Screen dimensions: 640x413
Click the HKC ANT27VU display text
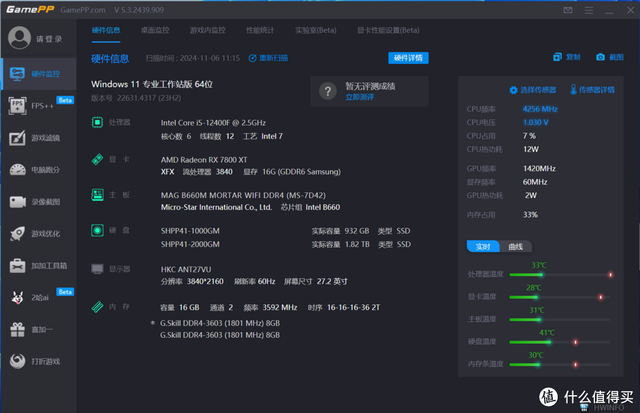point(186,269)
